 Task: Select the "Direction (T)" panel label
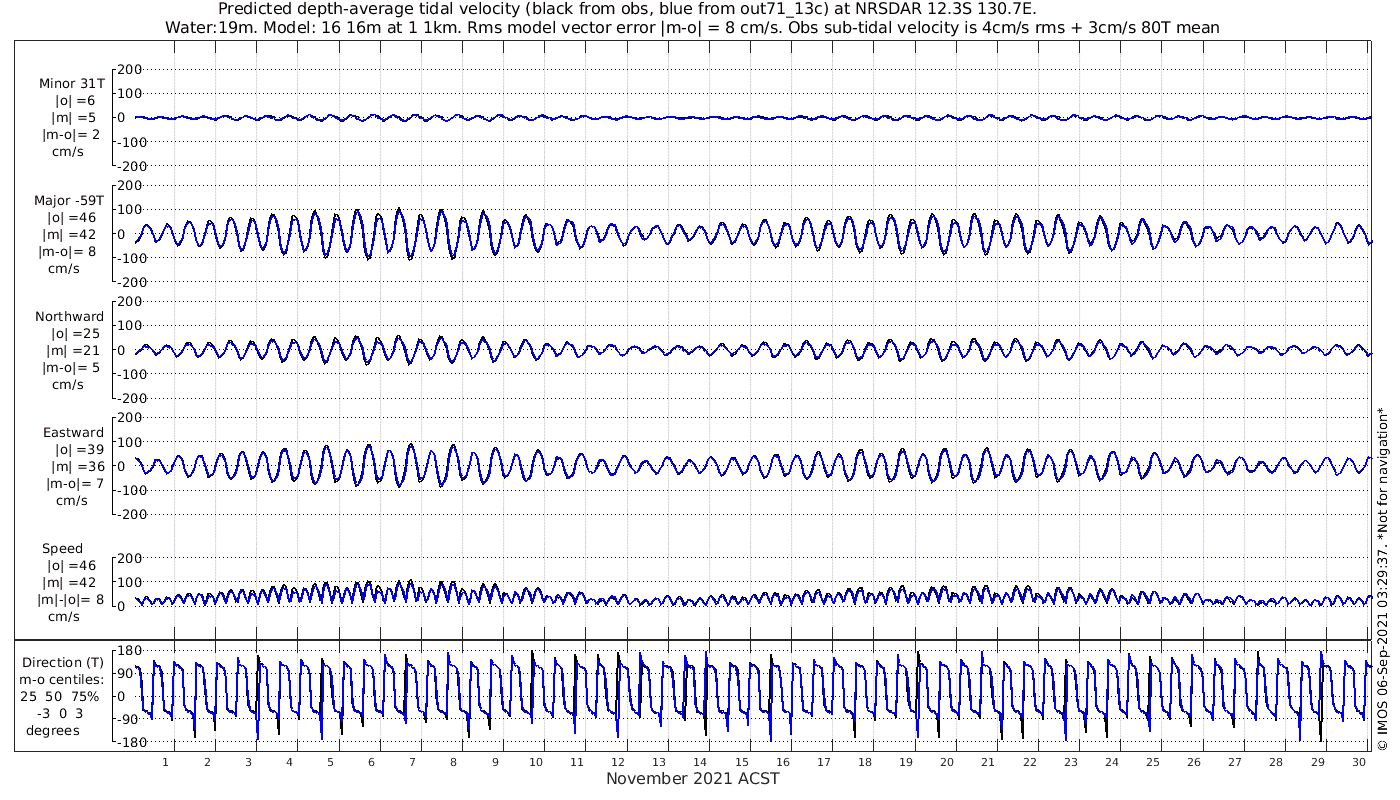tap(63, 662)
